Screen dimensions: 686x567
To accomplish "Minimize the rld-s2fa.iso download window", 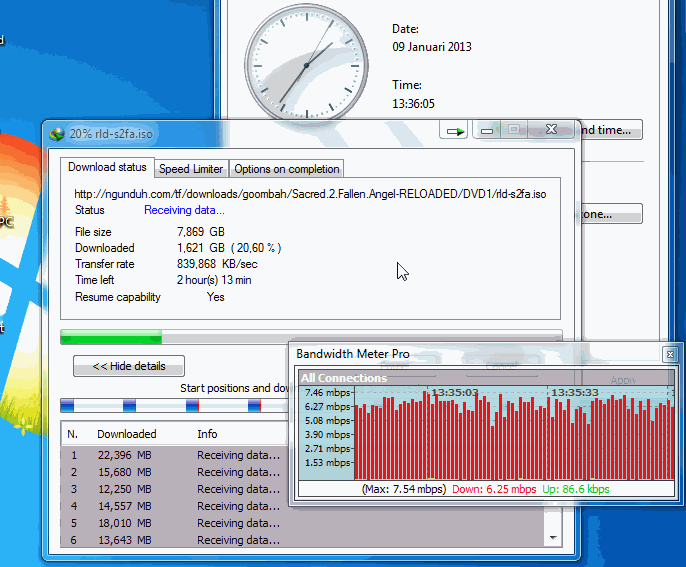I will (487, 130).
